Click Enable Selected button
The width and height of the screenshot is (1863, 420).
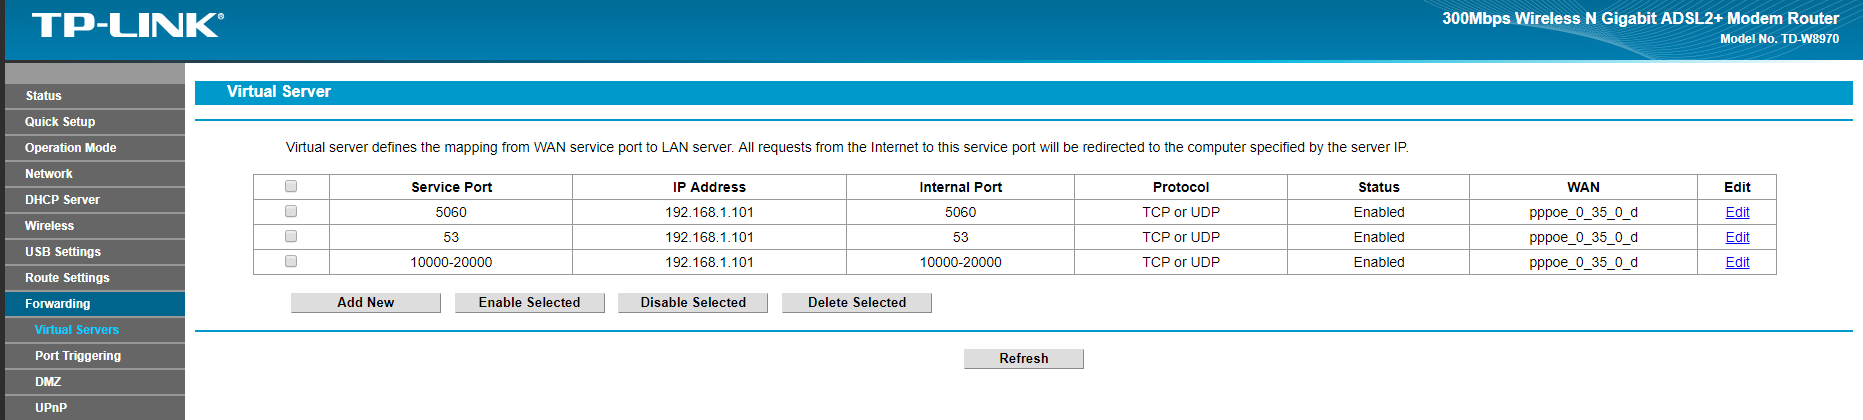530,303
